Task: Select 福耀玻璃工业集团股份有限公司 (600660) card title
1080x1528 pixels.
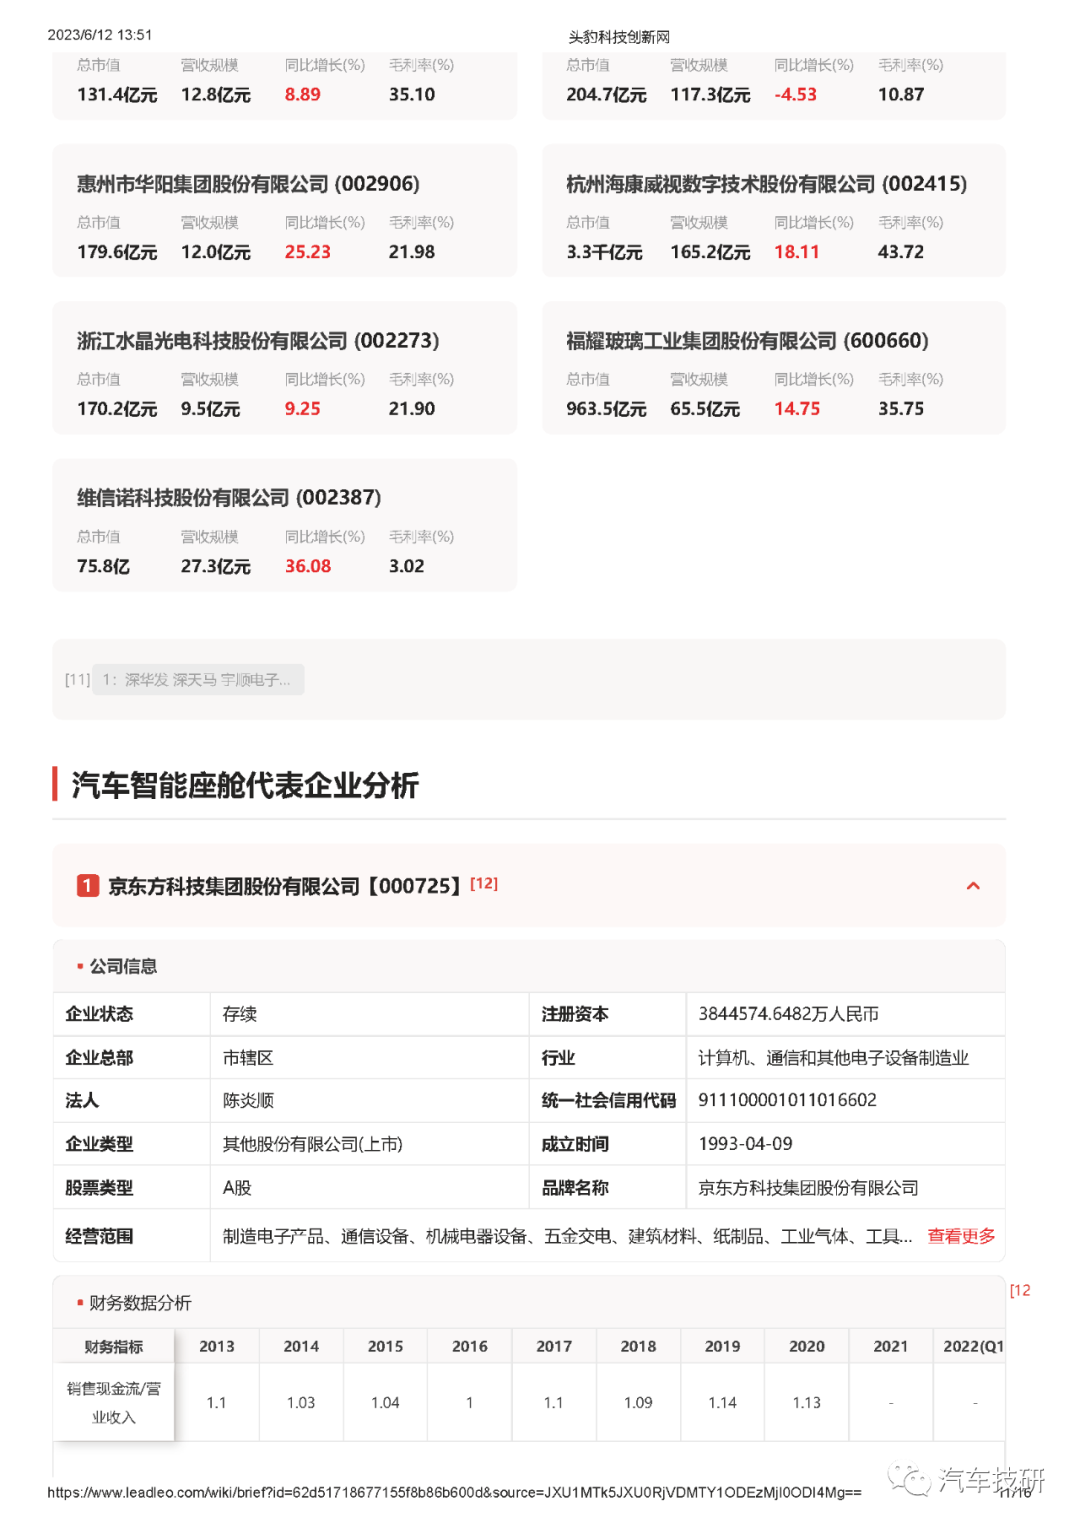Action: 747,341
